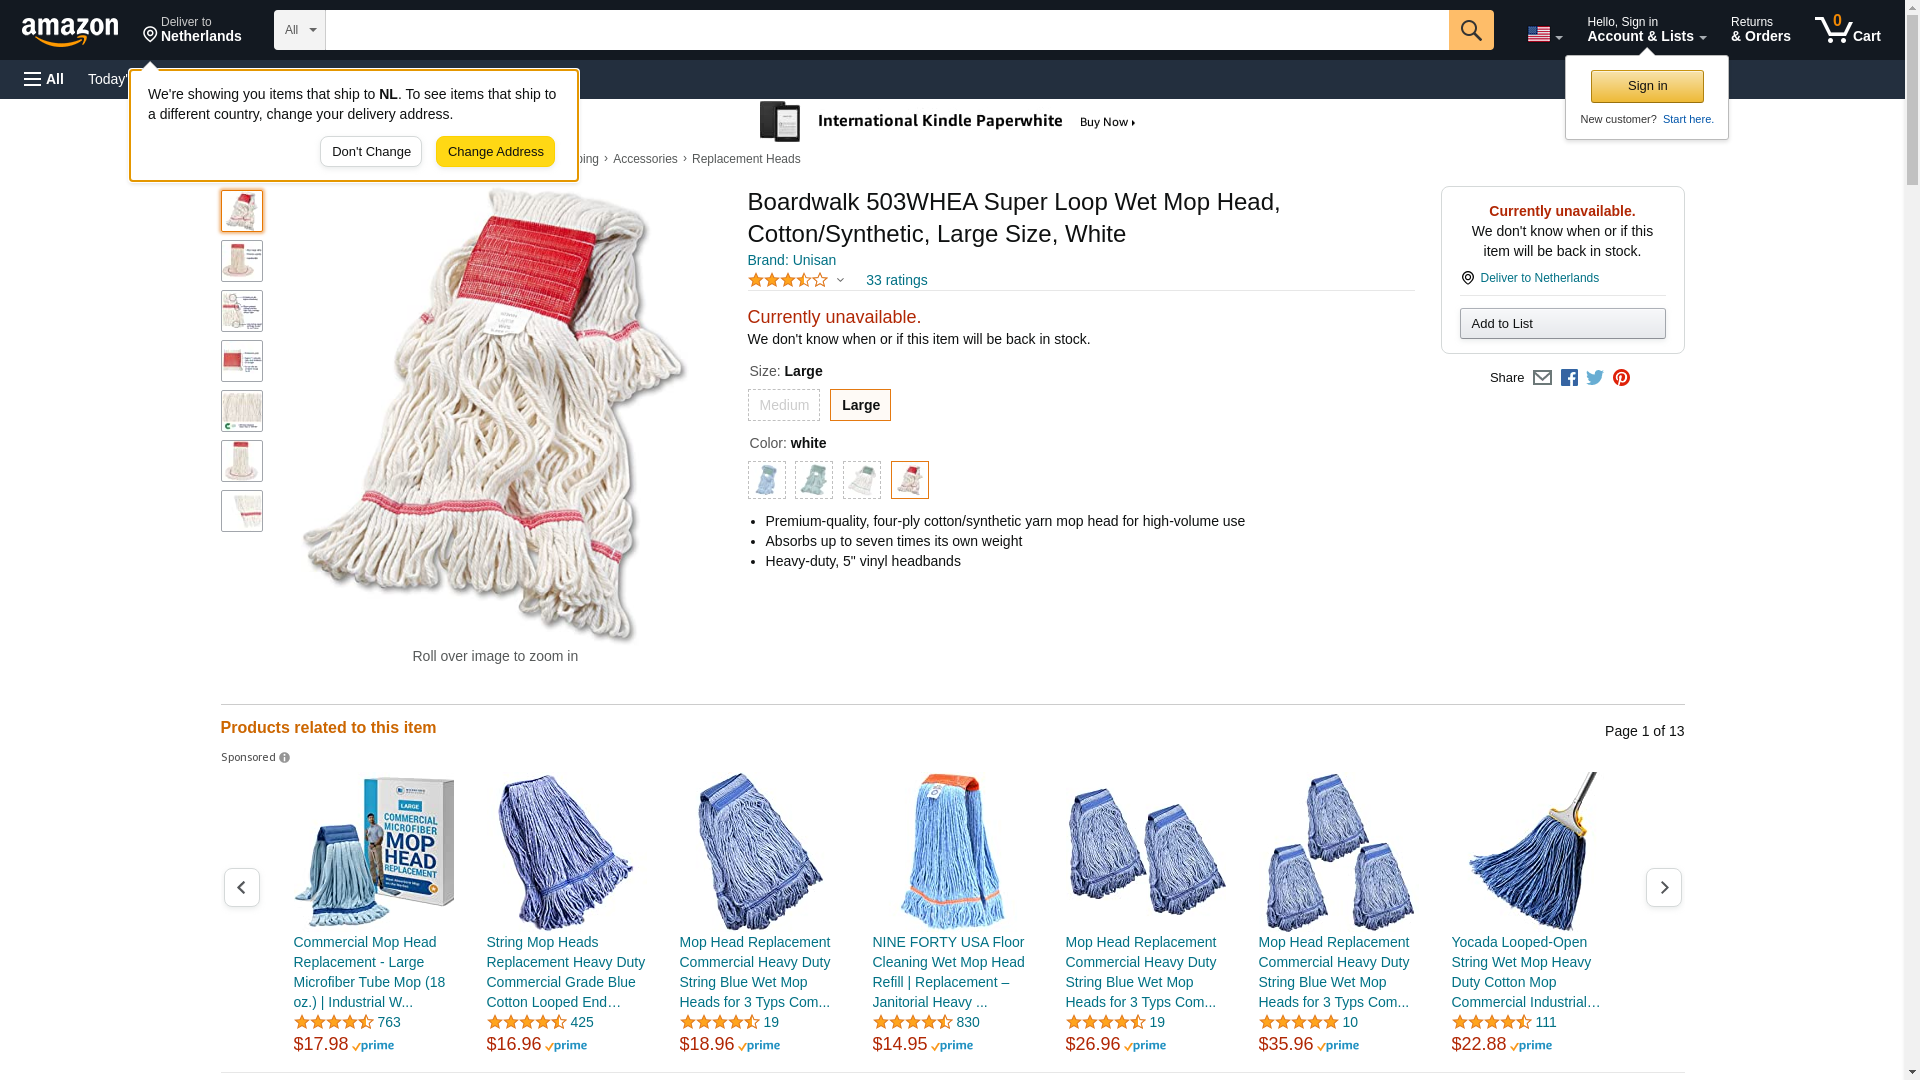The image size is (1920, 1080).
Task: Open the language flag dropdown
Action: [x=1544, y=34]
